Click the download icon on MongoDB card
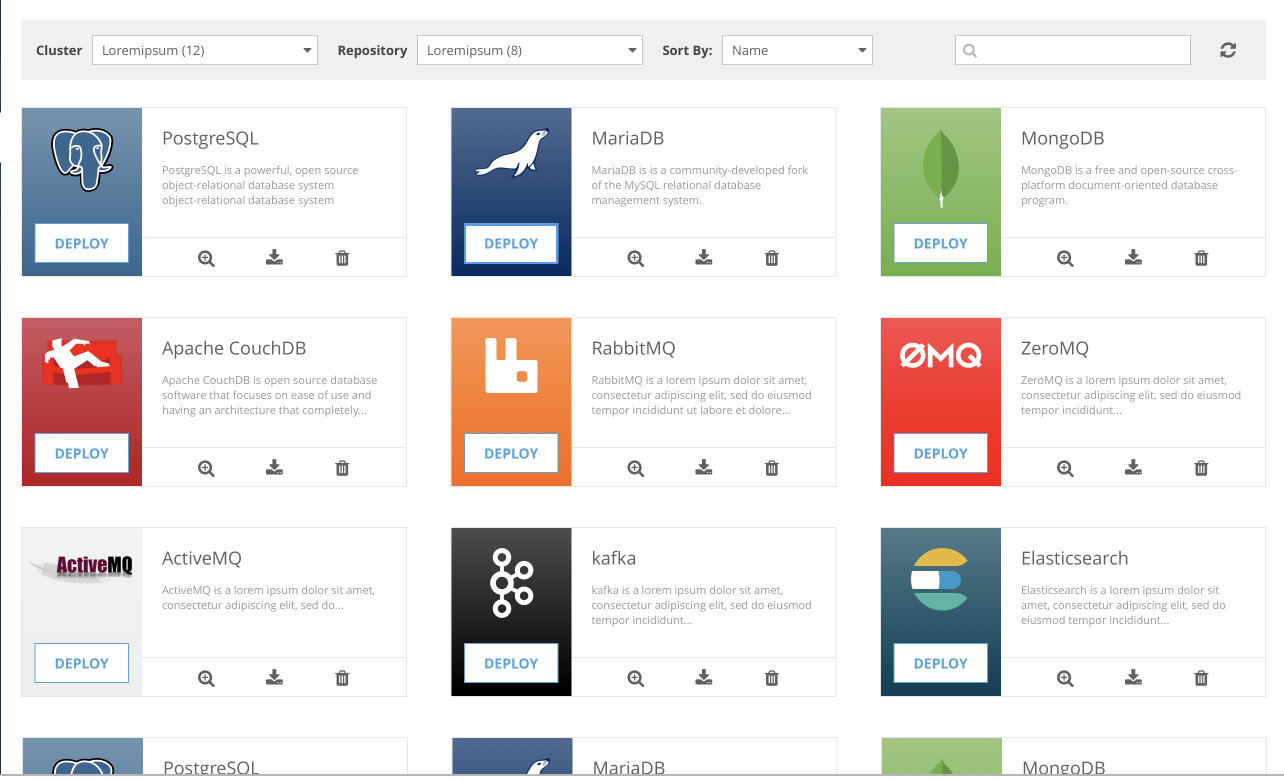The width and height of the screenshot is (1284, 780). [1133, 258]
